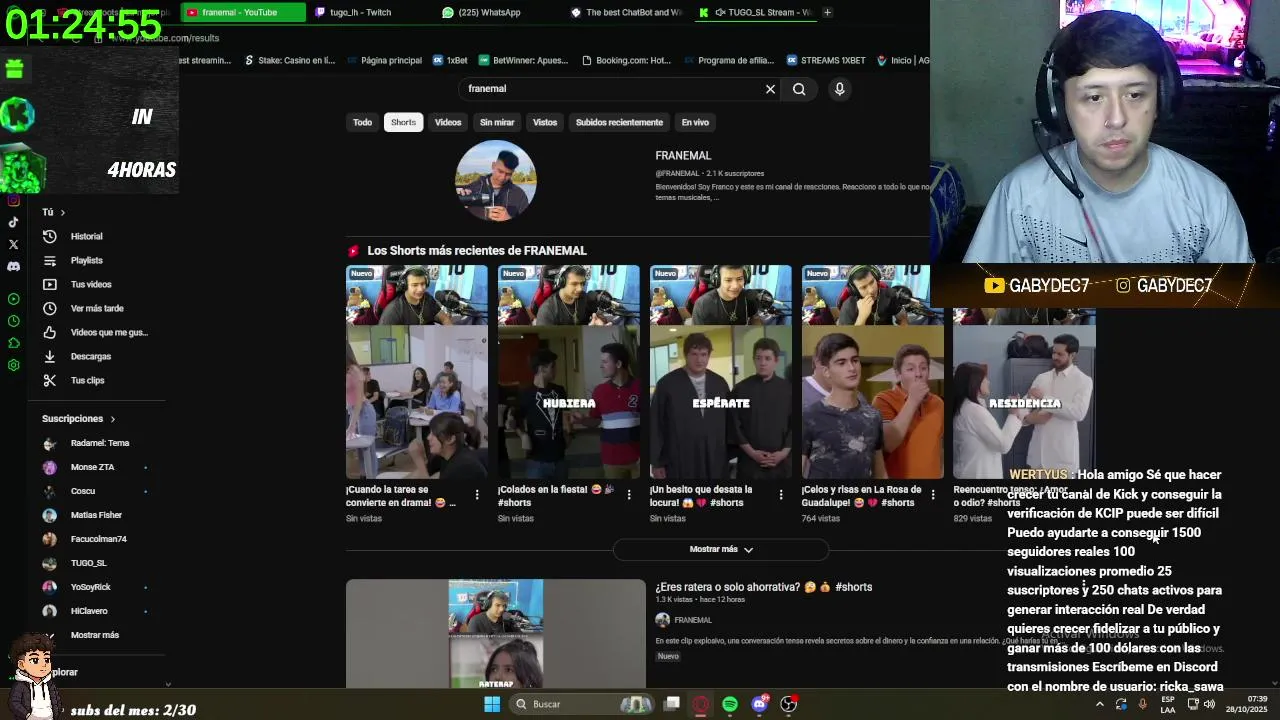Switch to The best ChatBot tab
Screen dimensions: 1280x720
tap(626, 12)
